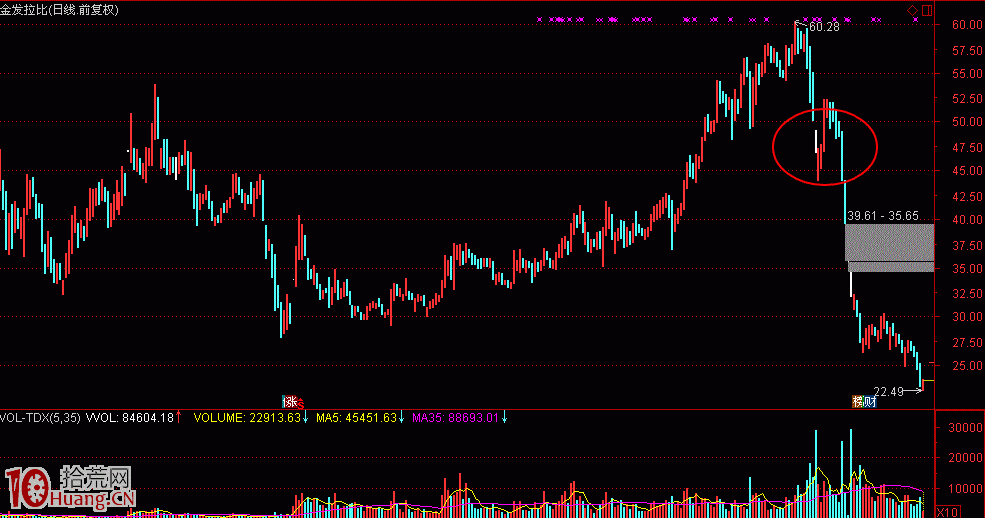Viewport: 985px width, 518px height.
Task: Click the red split-pane icon beside the diamond
Action: coord(927,10)
